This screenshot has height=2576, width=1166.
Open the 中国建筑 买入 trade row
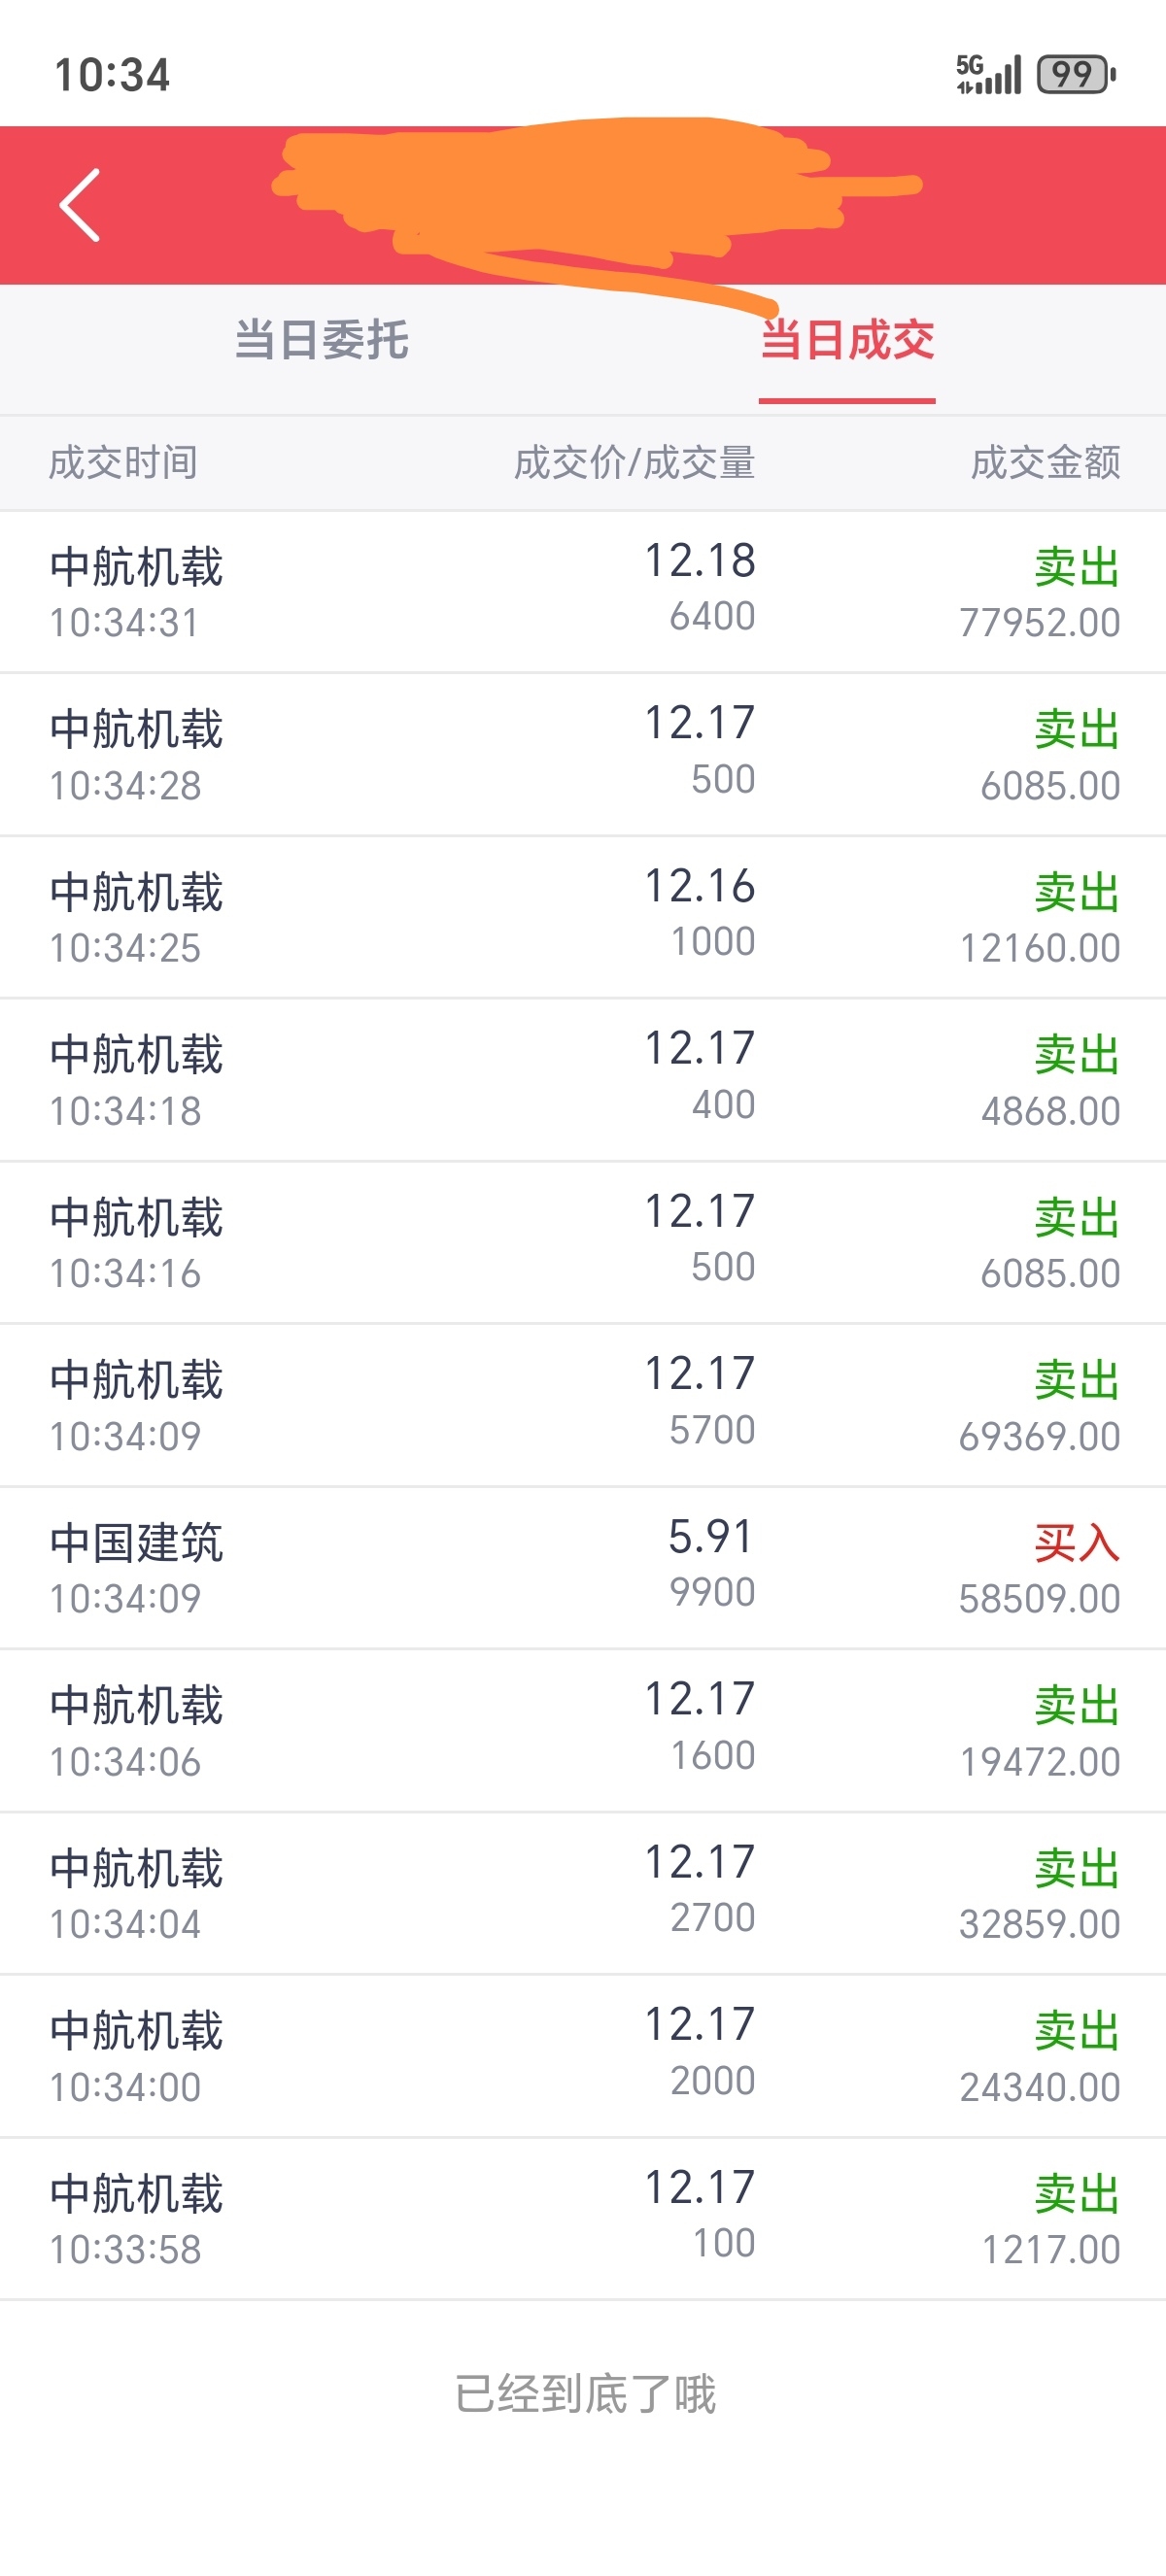click(583, 1568)
